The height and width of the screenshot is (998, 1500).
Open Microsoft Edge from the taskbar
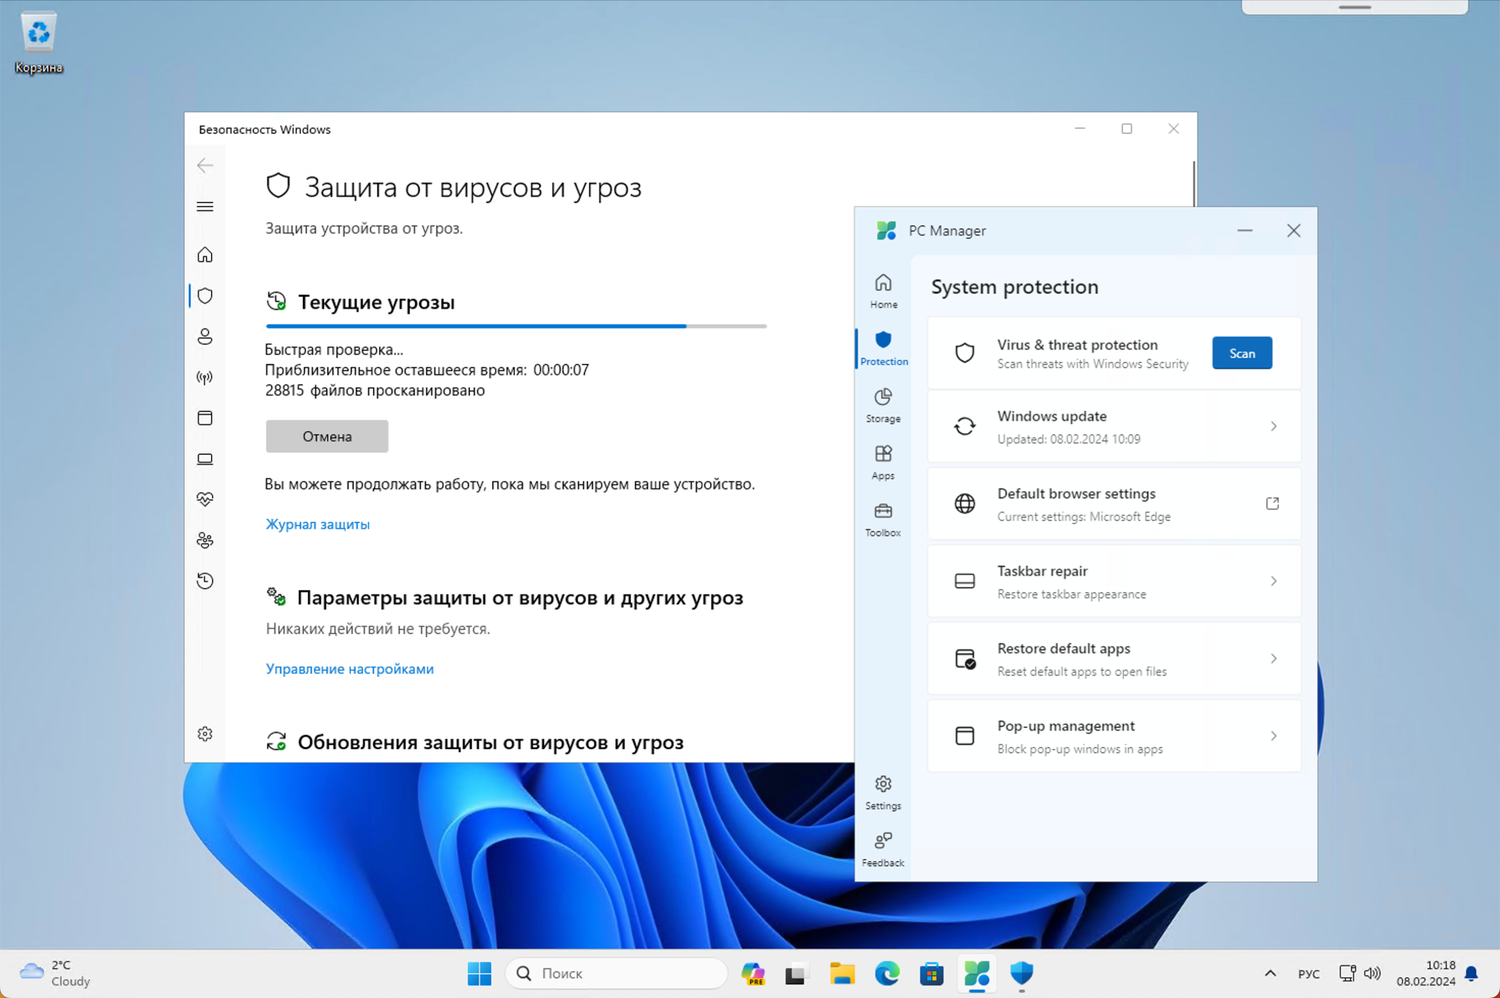(887, 973)
